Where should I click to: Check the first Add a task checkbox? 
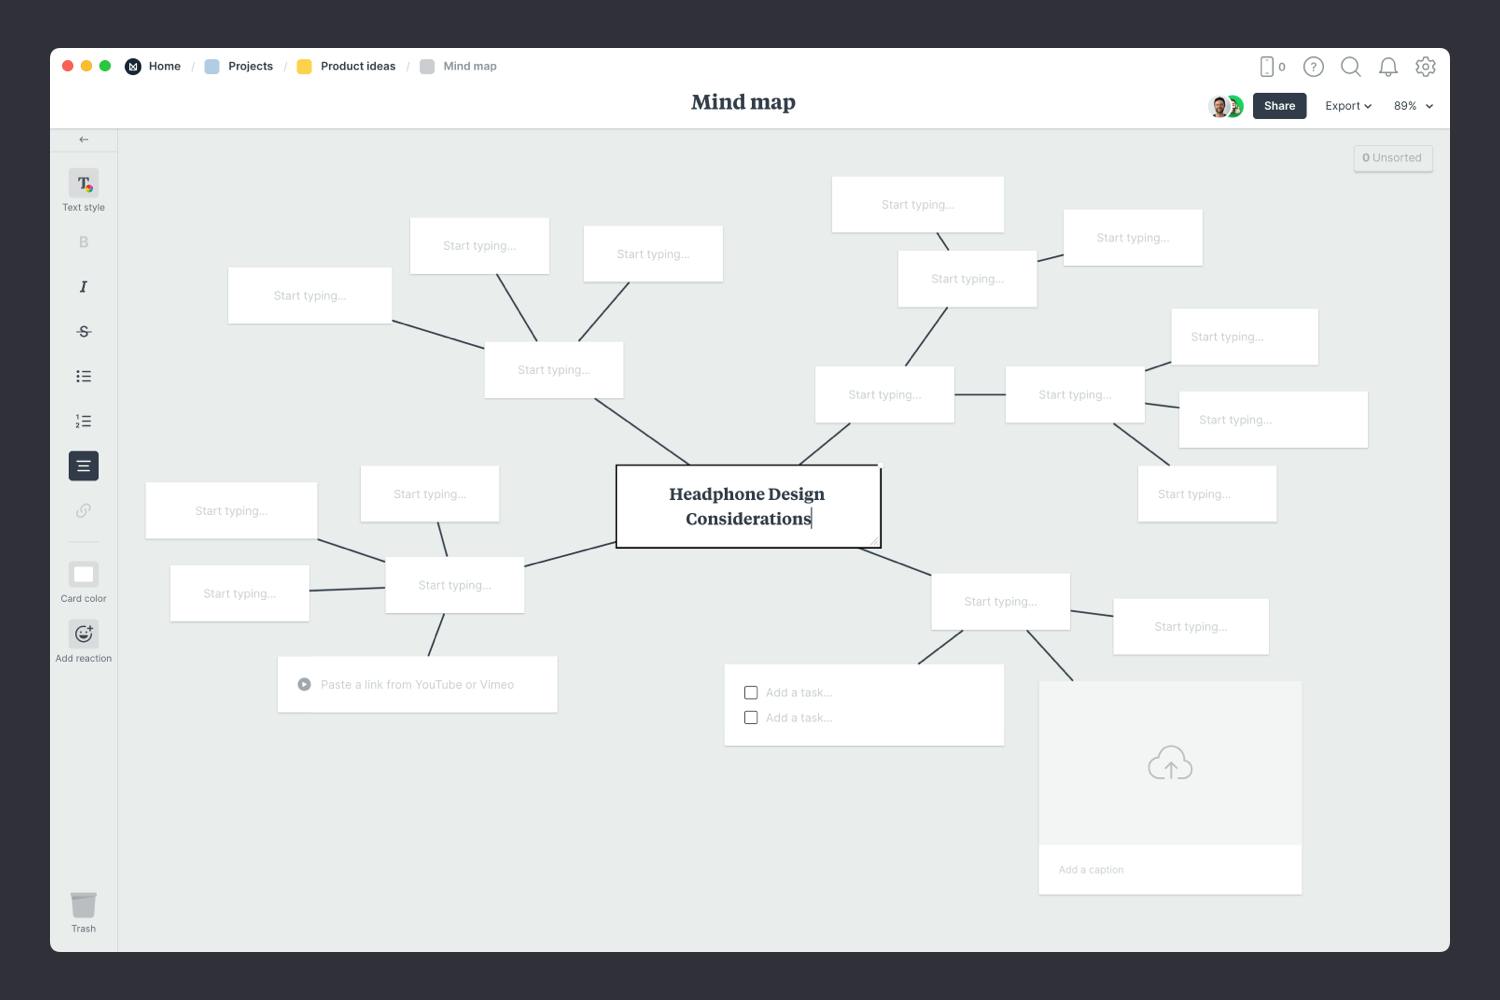pos(751,692)
